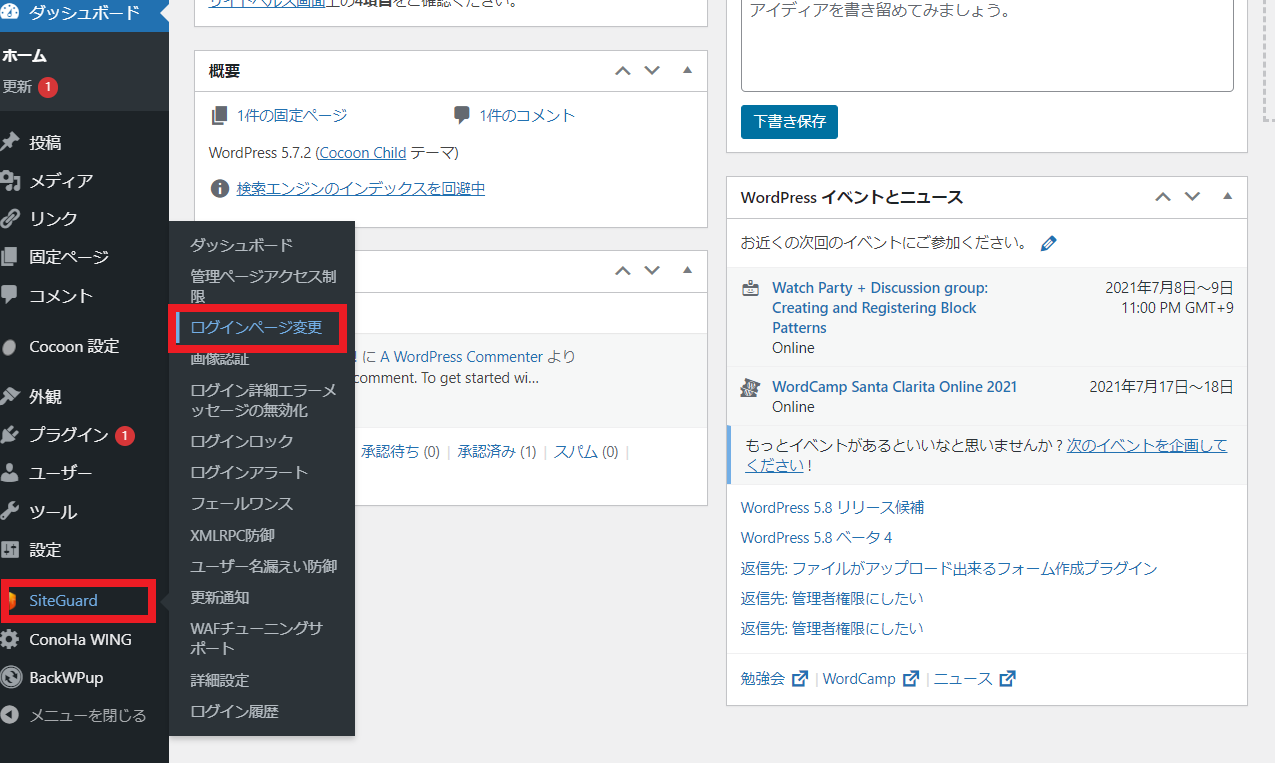Click the external link icon after 勉強会
The width and height of the screenshot is (1275, 763).
pyautogui.click(x=800, y=679)
